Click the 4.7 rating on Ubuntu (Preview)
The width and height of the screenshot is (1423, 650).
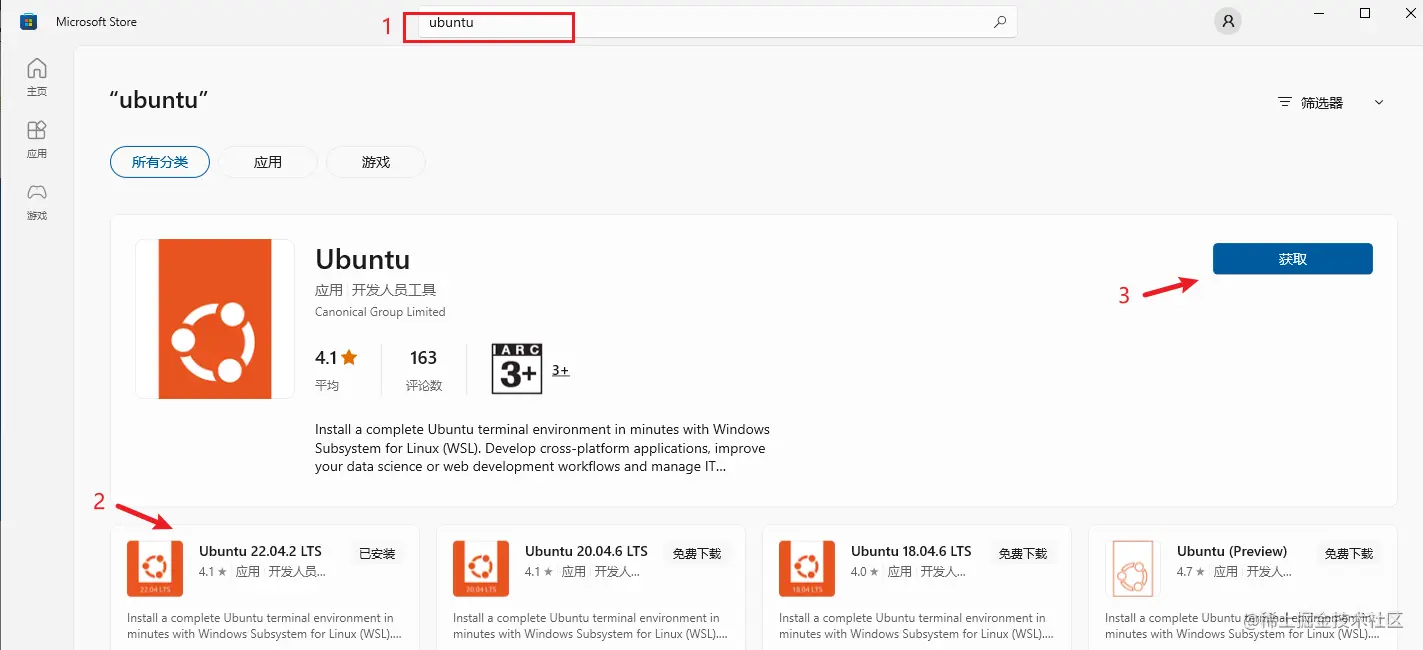tap(1192, 572)
